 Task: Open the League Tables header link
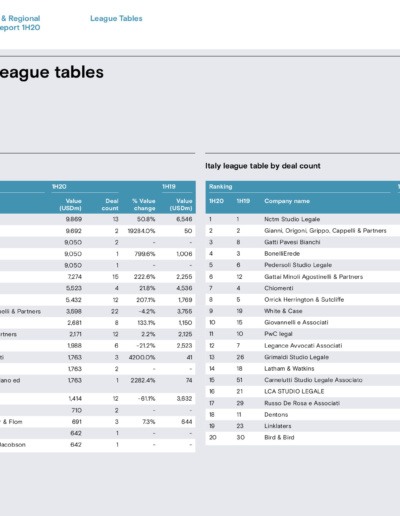pyautogui.click(x=116, y=18)
